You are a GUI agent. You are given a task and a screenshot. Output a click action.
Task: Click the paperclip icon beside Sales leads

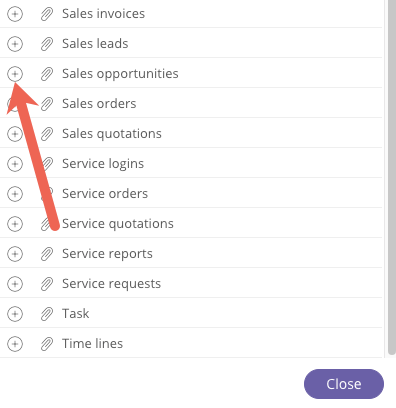coord(47,44)
